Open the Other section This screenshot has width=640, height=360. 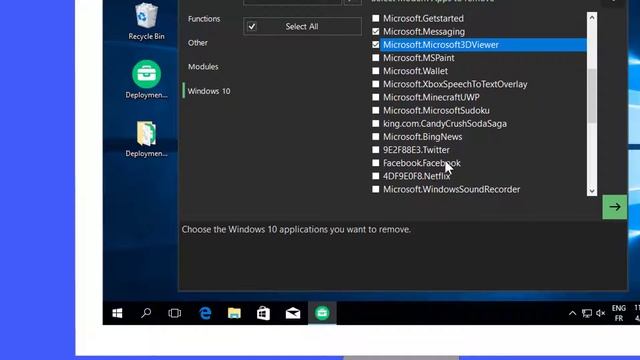pos(198,43)
